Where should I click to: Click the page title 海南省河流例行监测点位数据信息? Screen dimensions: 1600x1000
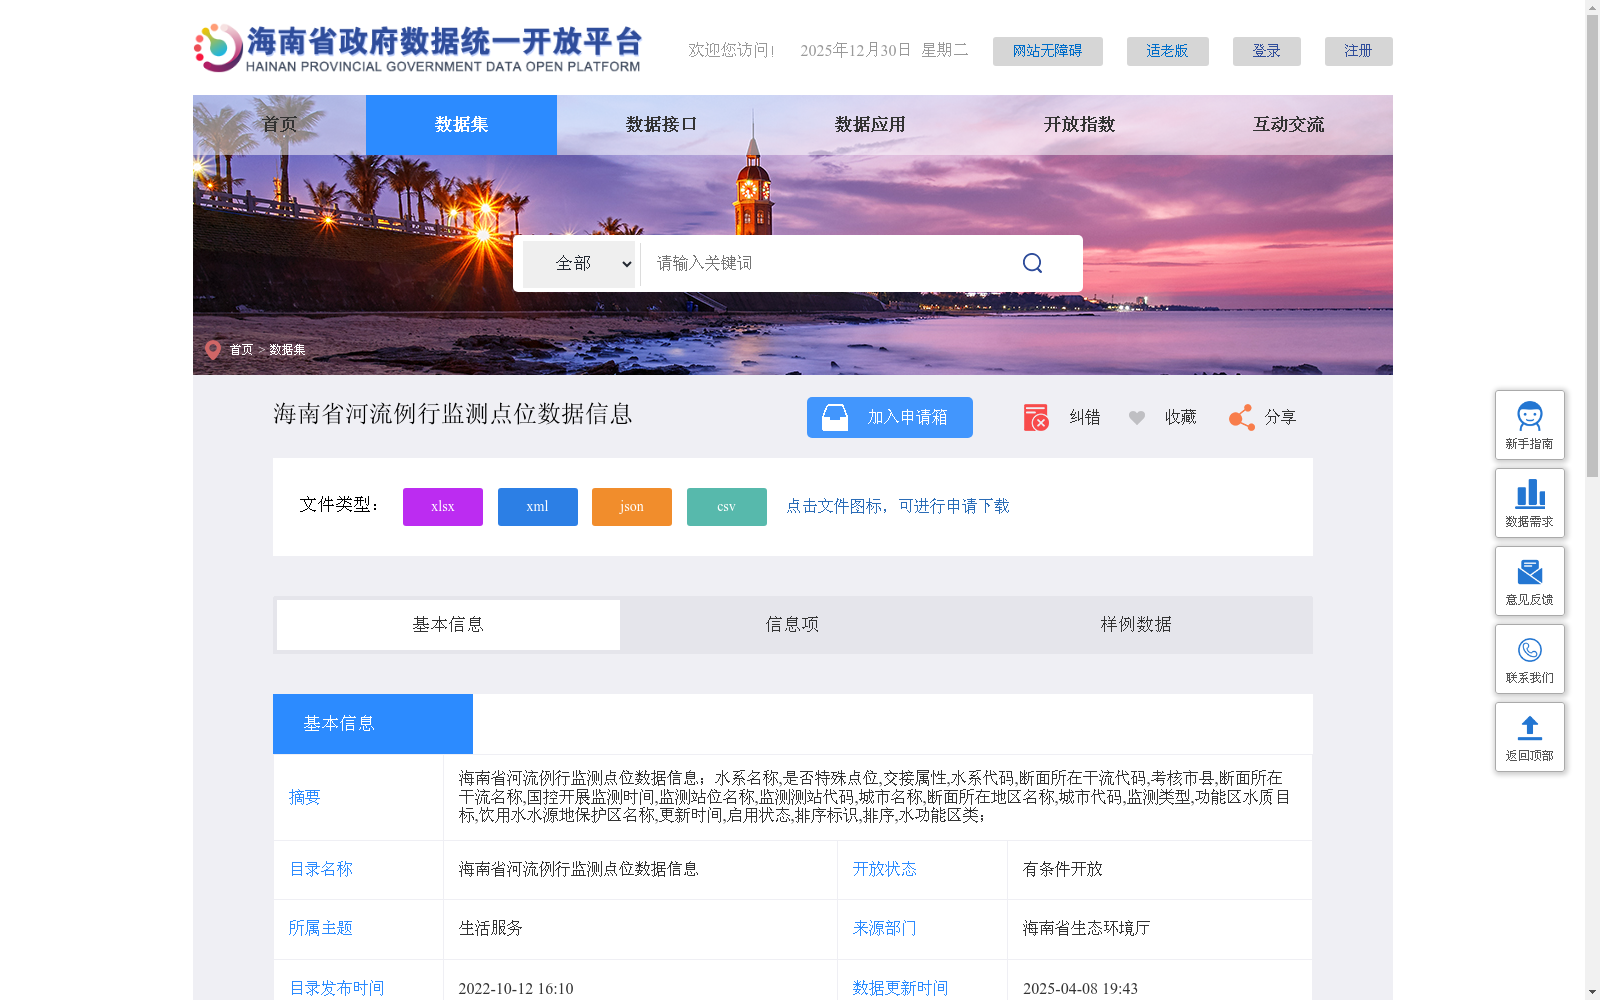453,414
